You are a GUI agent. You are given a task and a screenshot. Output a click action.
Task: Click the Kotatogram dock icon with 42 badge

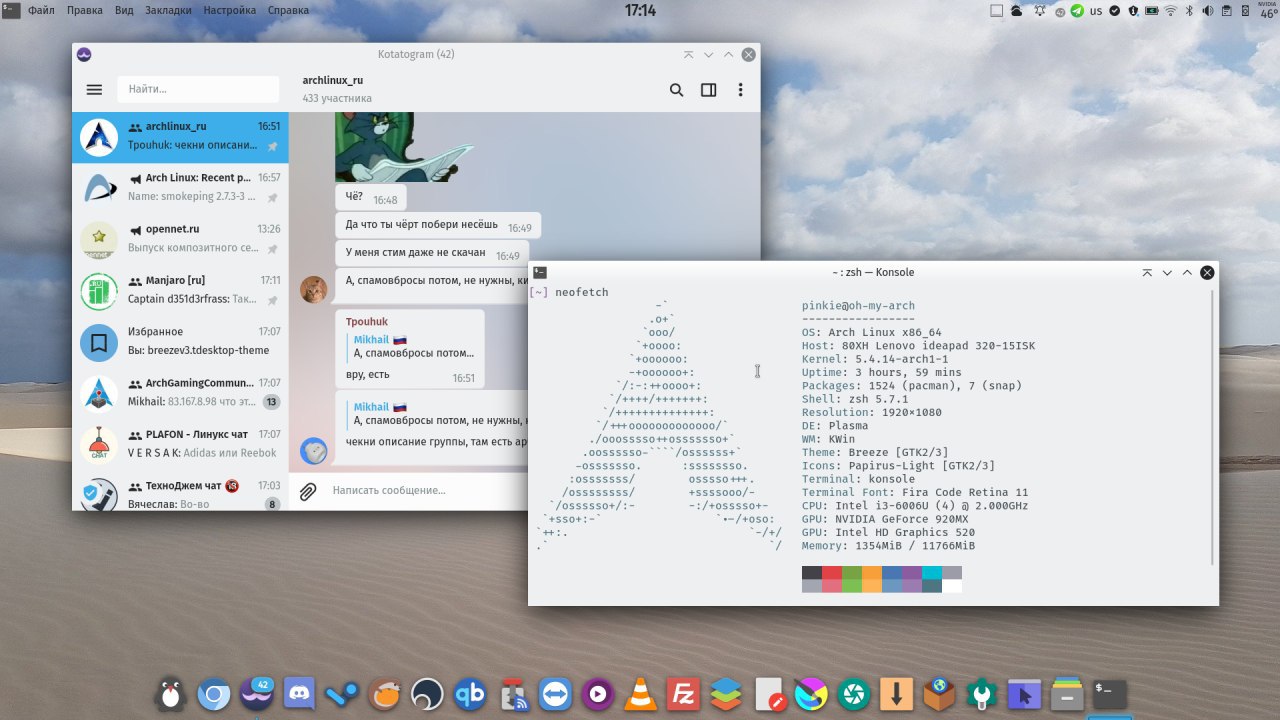coord(257,693)
